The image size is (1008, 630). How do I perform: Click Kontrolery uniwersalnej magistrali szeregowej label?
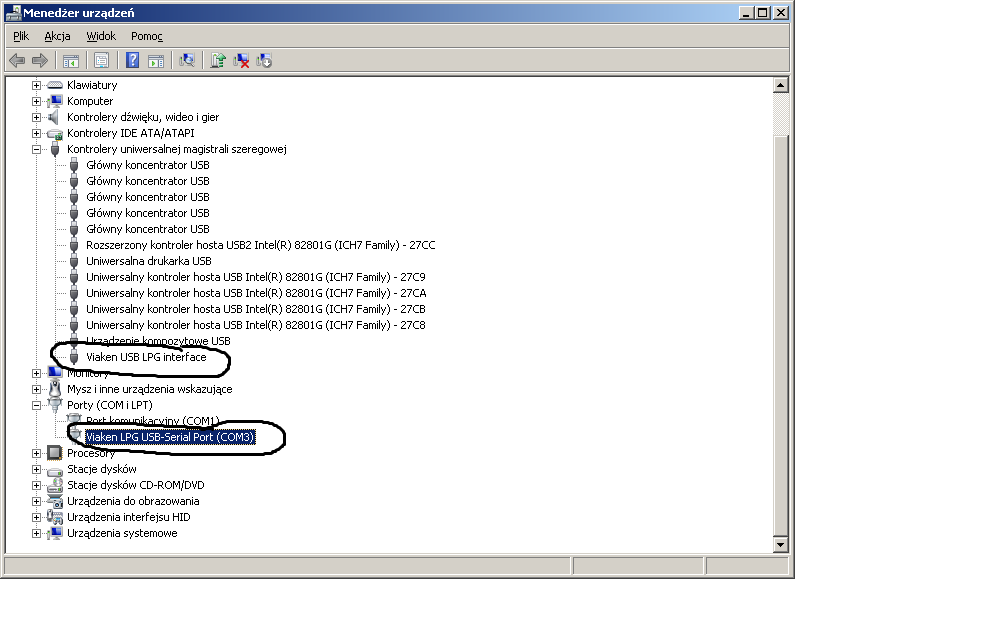click(177, 149)
